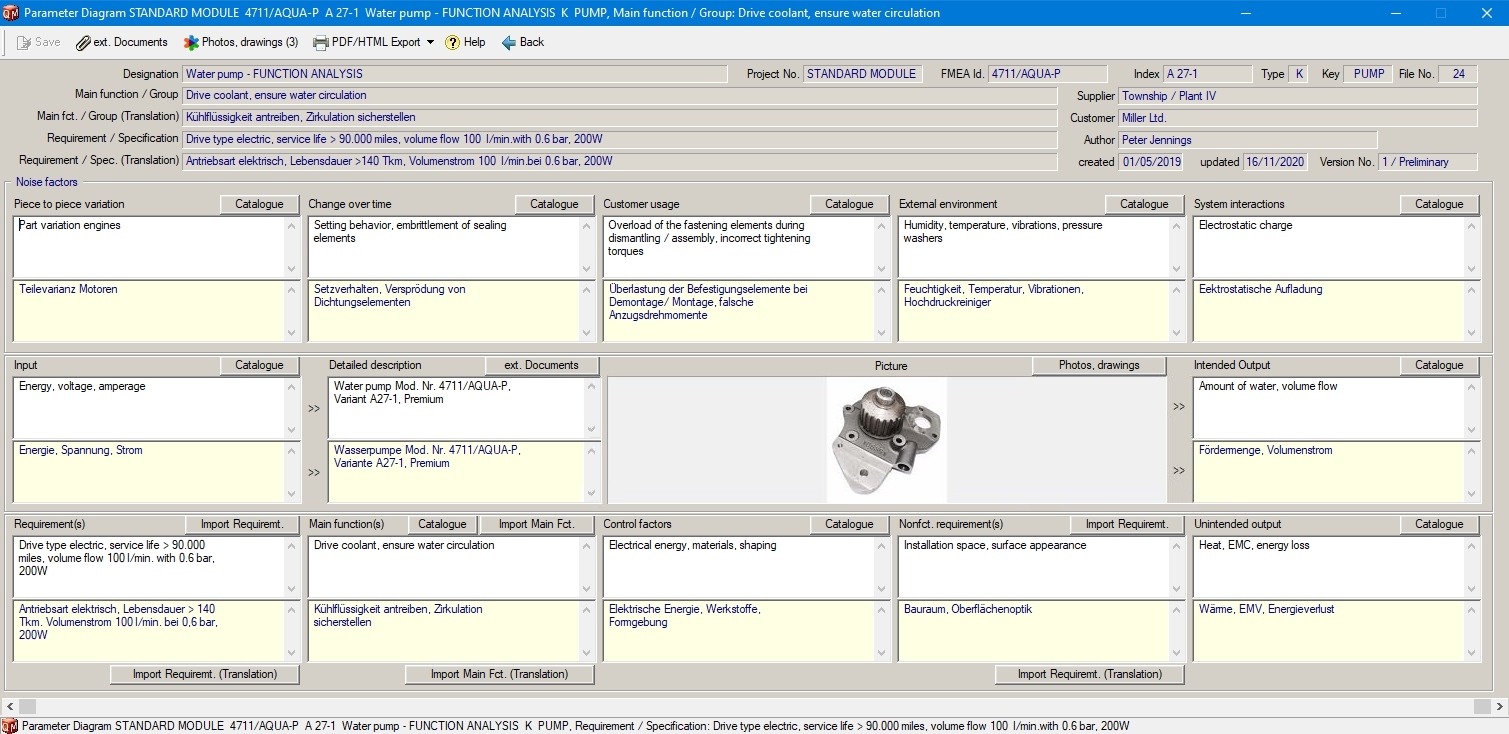The height and width of the screenshot is (734, 1509).
Task: Click >> arrow beside 'Energie, Spannung, Strom'
Action: pyautogui.click(x=314, y=472)
